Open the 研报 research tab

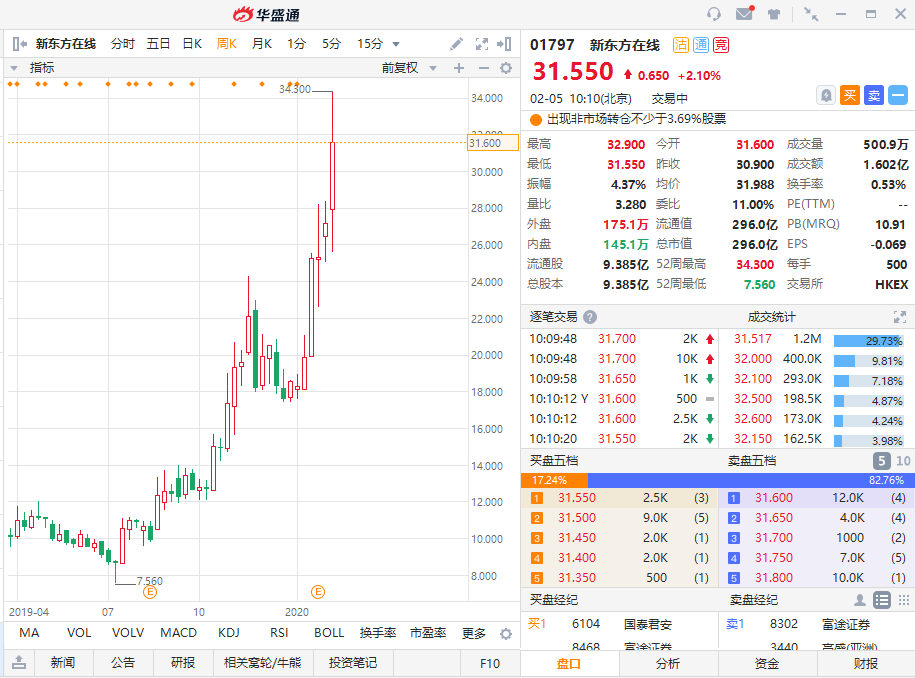tap(183, 662)
